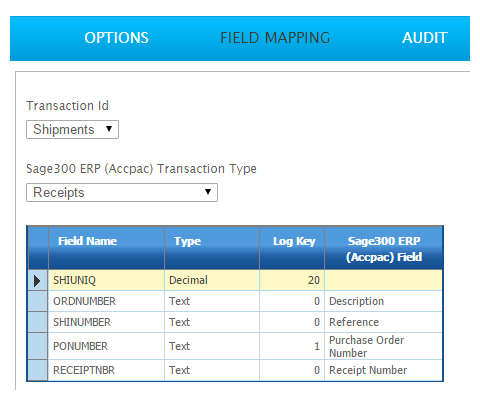Click the Purchase Order Number mapping cell
Viewport: 480px width, 400px height.
(x=384, y=346)
